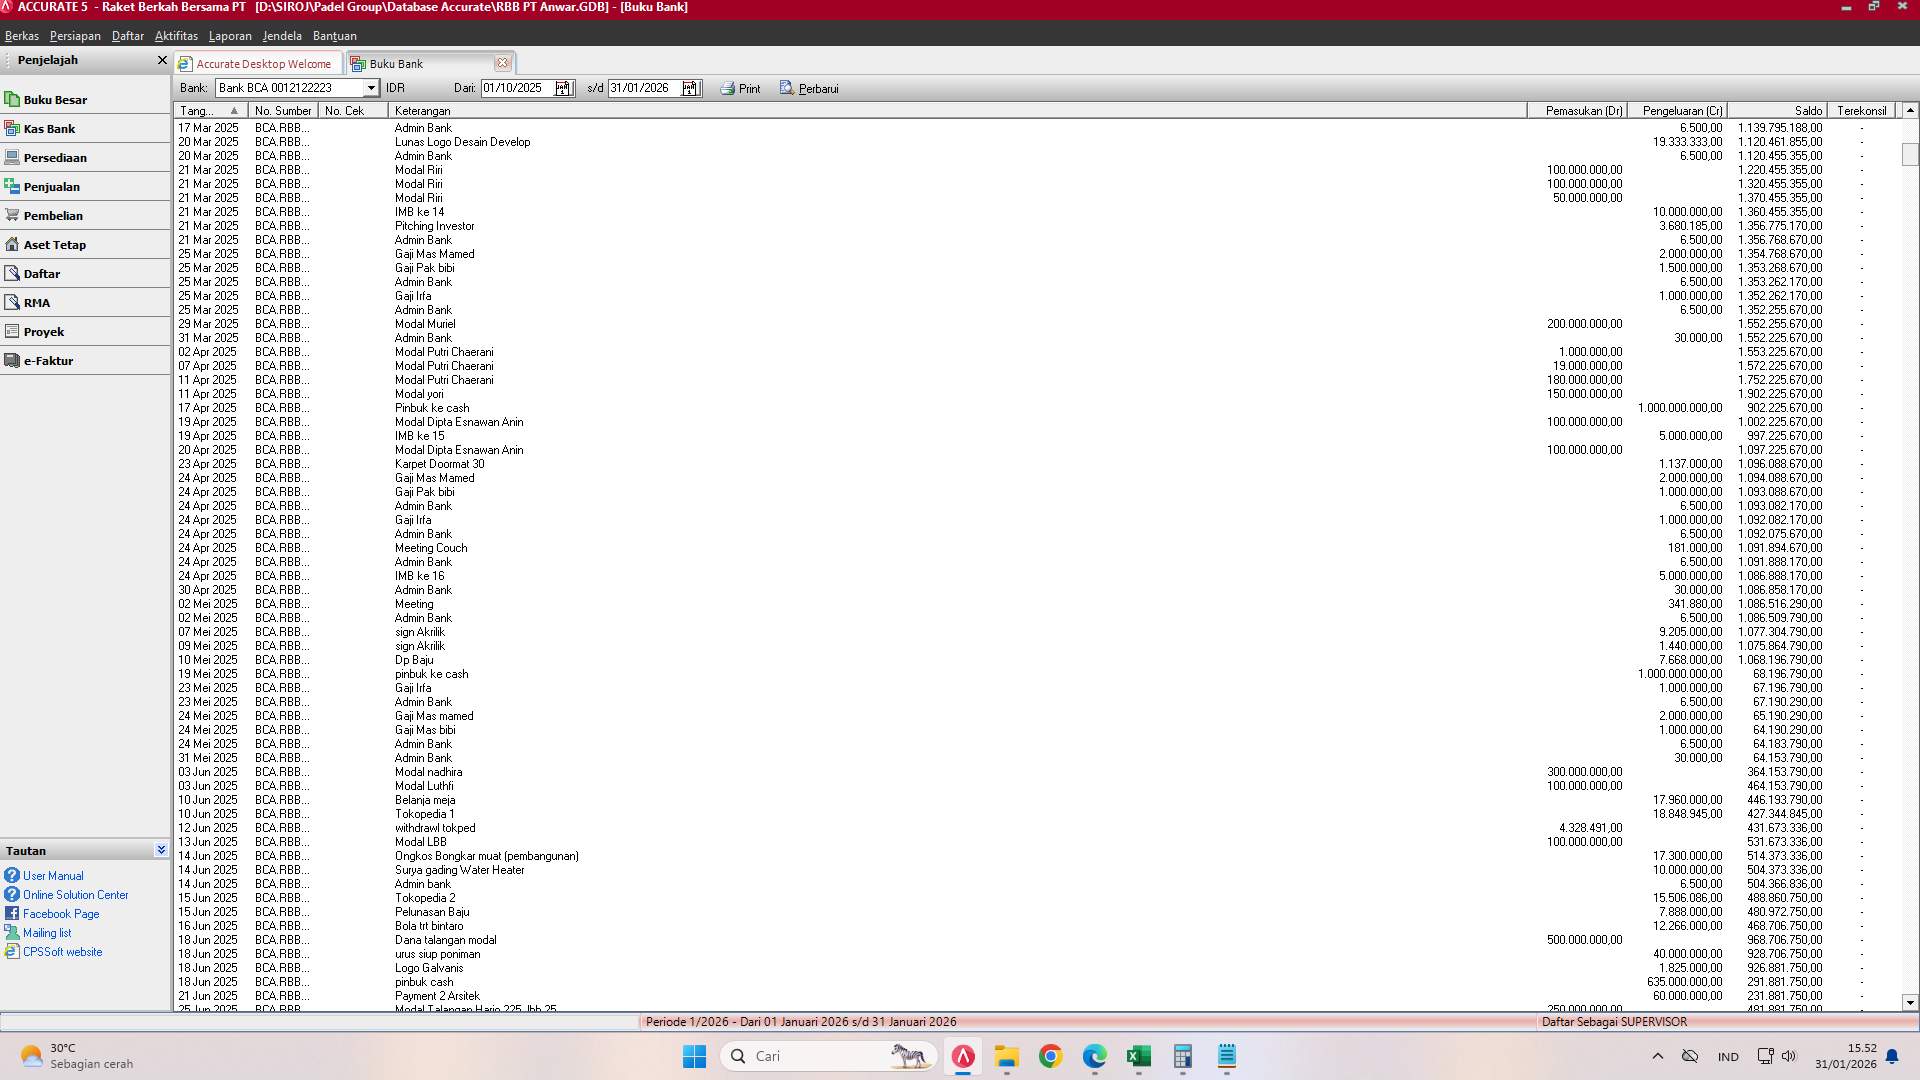Open the Buku Besar module

pyautogui.click(x=55, y=99)
